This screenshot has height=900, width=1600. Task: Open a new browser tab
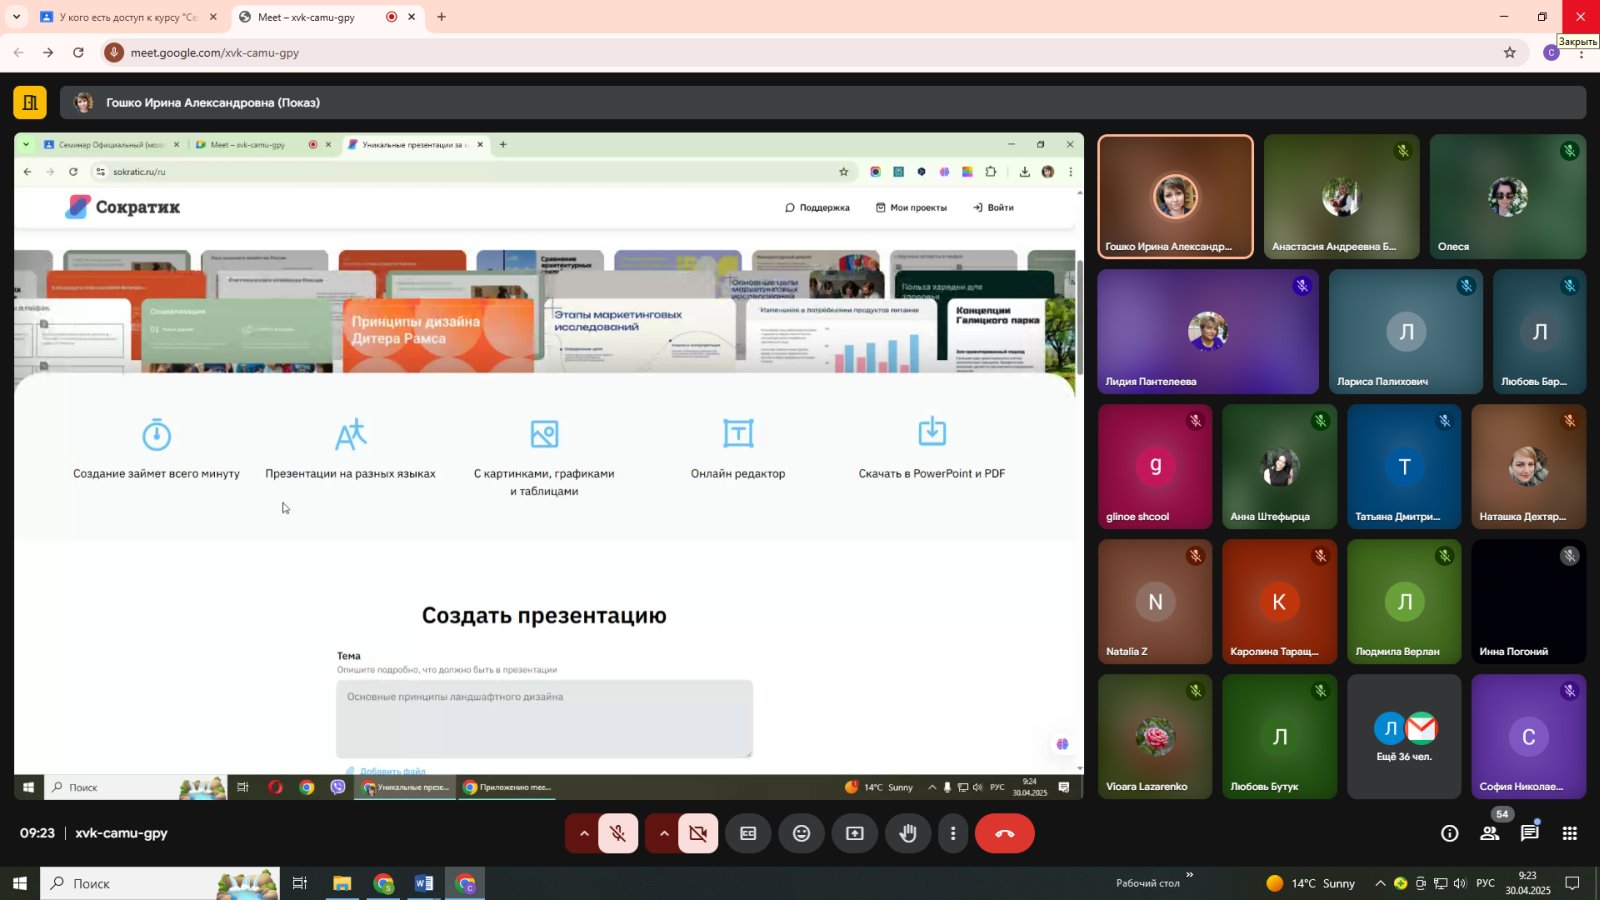point(441,17)
